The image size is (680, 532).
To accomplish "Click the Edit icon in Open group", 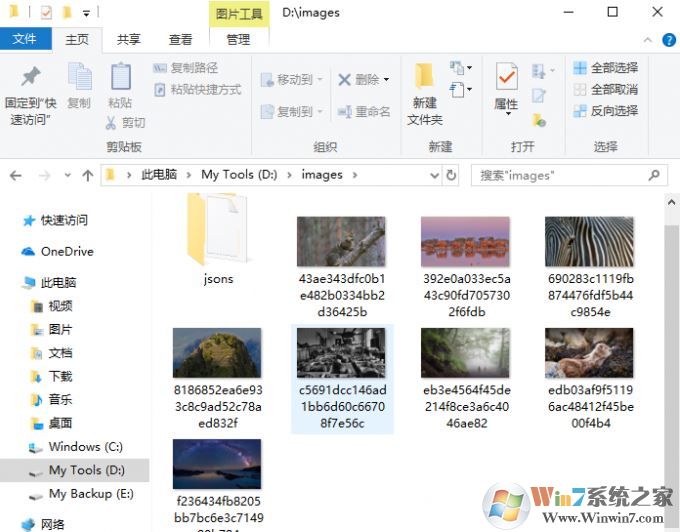I will click(538, 95).
